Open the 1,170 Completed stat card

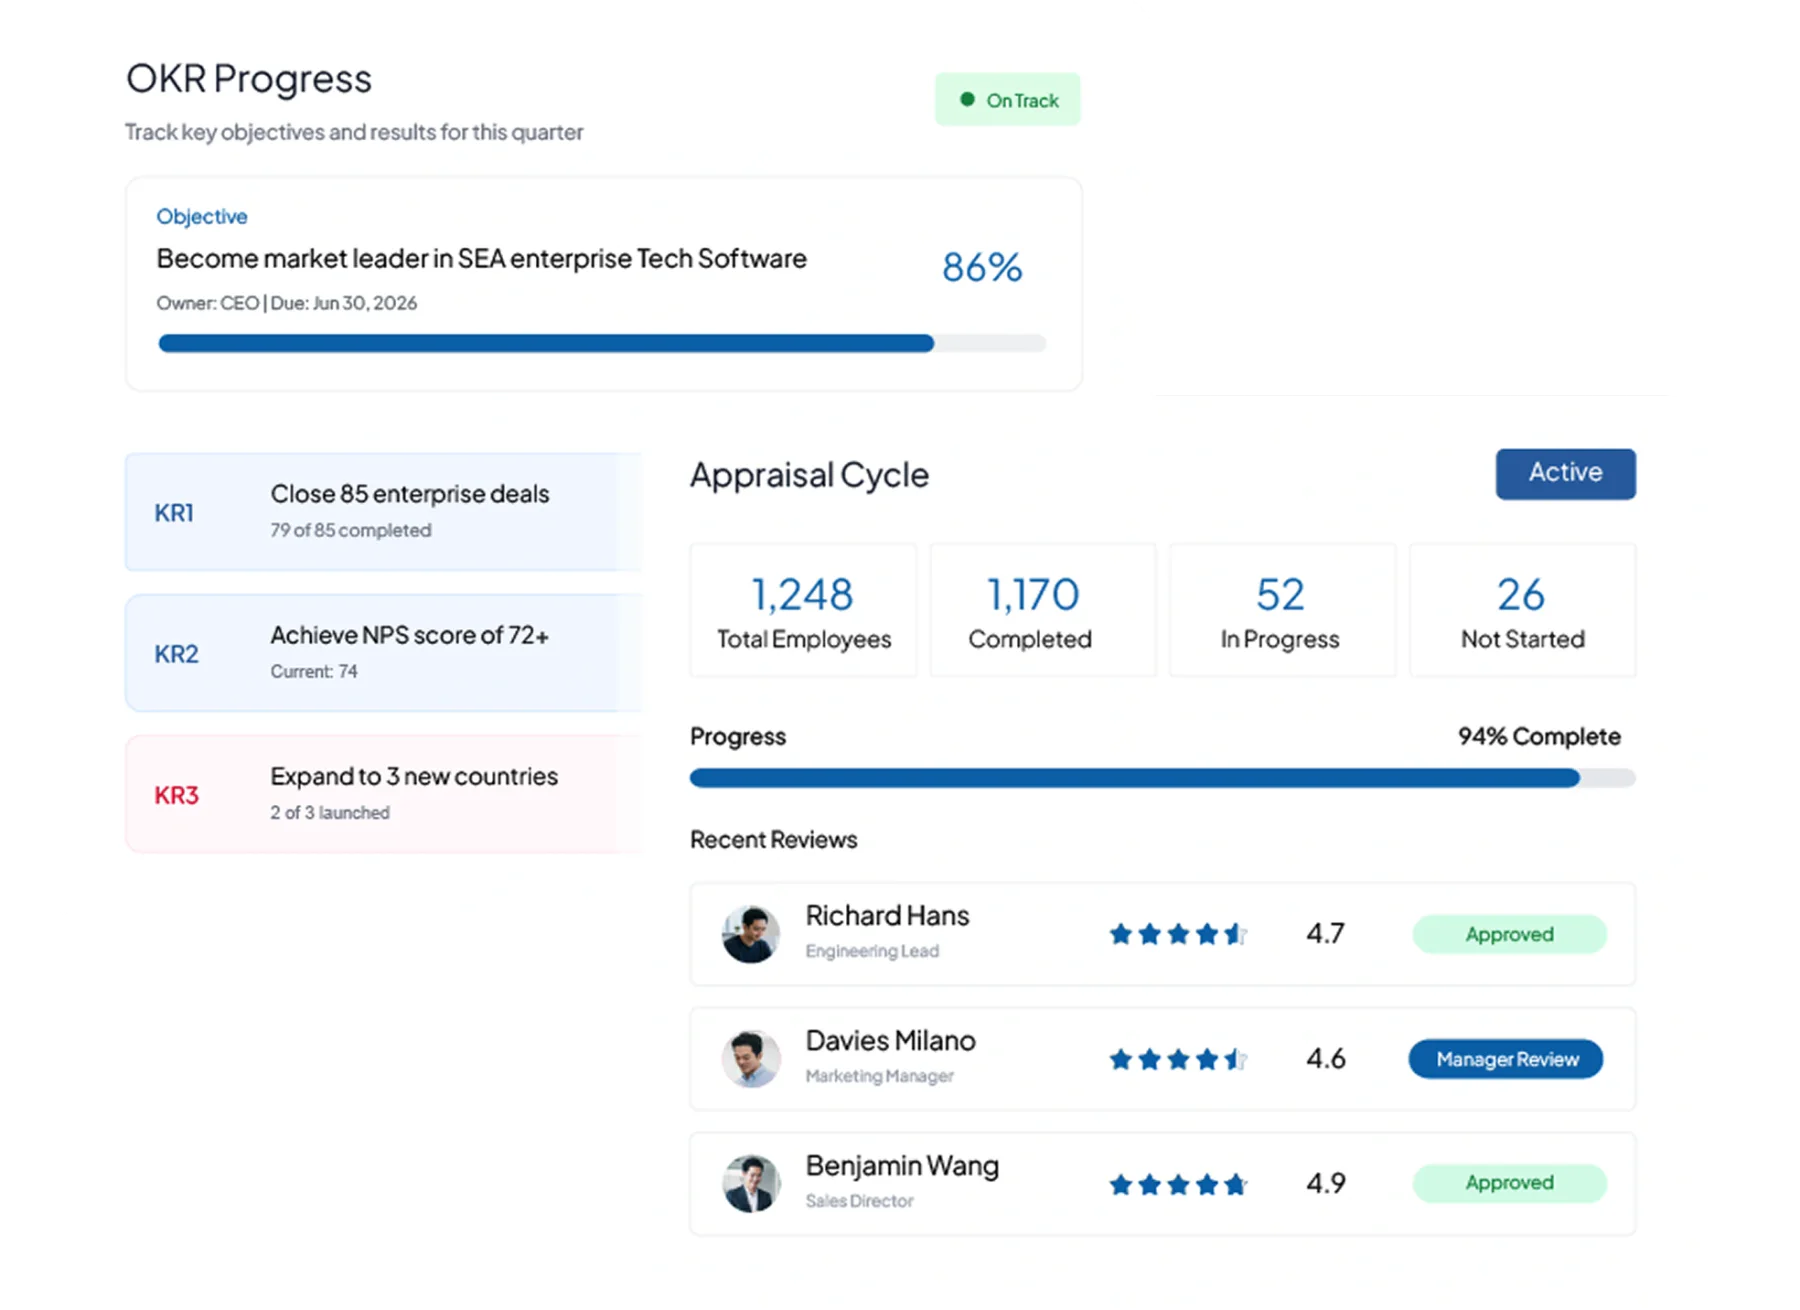(1043, 610)
